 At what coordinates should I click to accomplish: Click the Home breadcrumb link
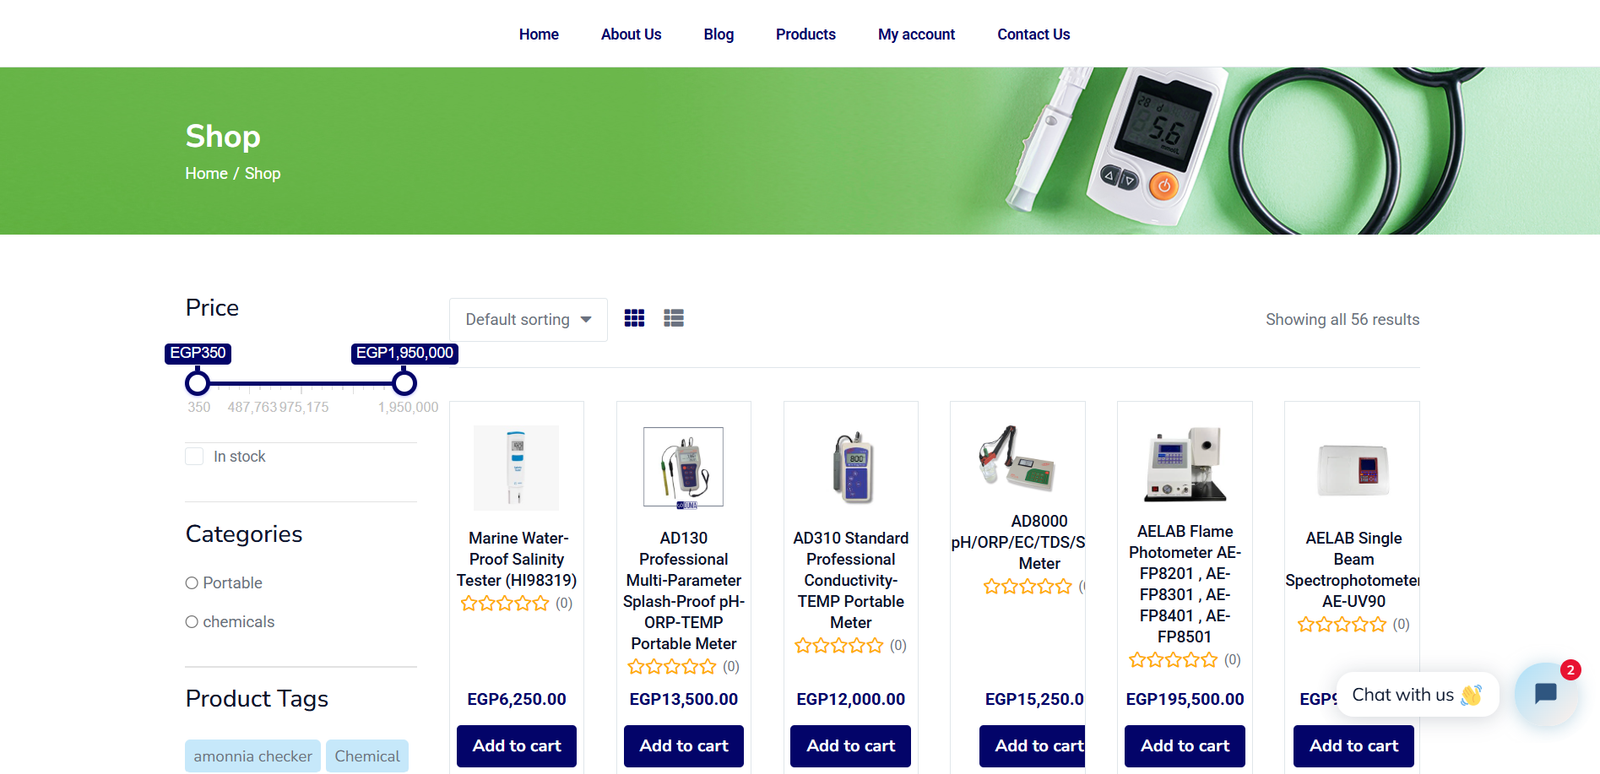pos(206,173)
